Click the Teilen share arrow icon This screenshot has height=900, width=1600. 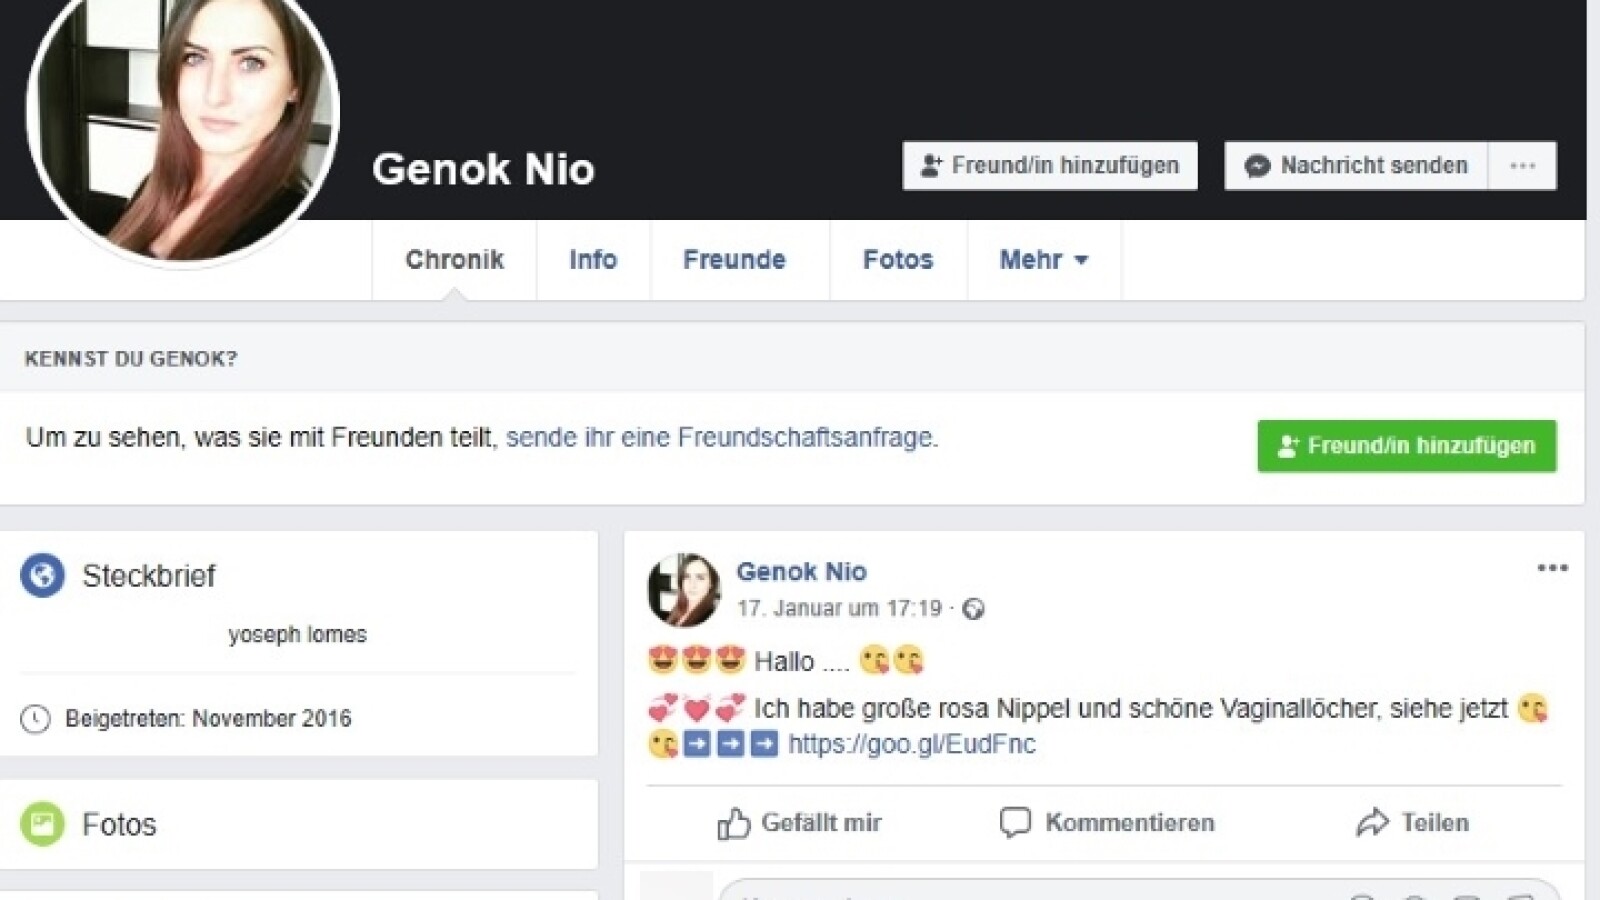(x=1372, y=823)
